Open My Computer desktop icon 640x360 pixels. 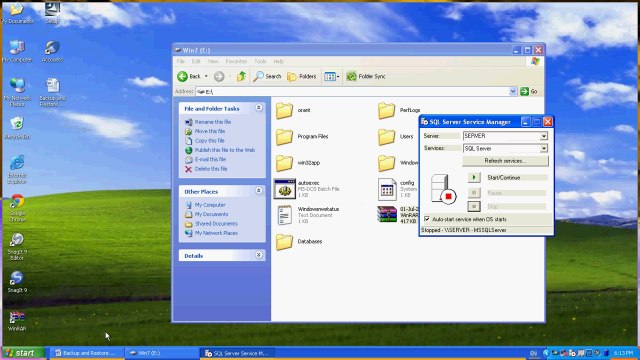click(x=17, y=51)
